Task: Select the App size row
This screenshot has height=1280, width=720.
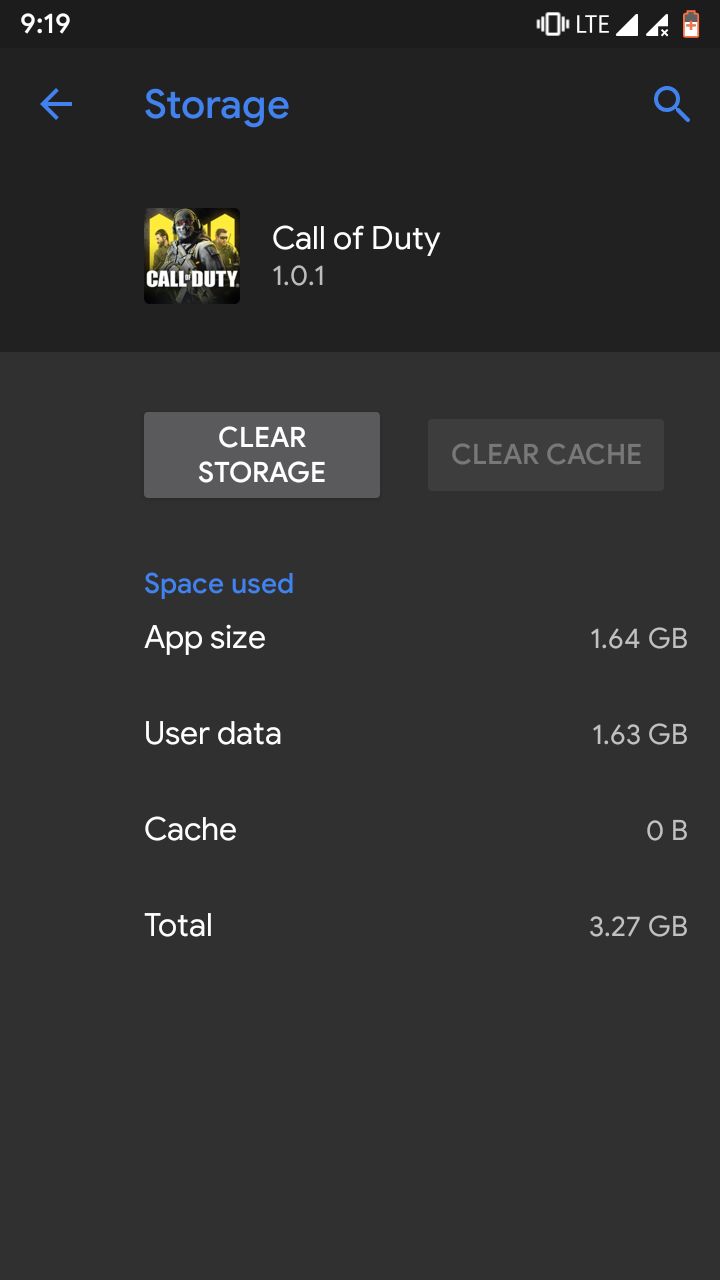Action: [x=416, y=638]
